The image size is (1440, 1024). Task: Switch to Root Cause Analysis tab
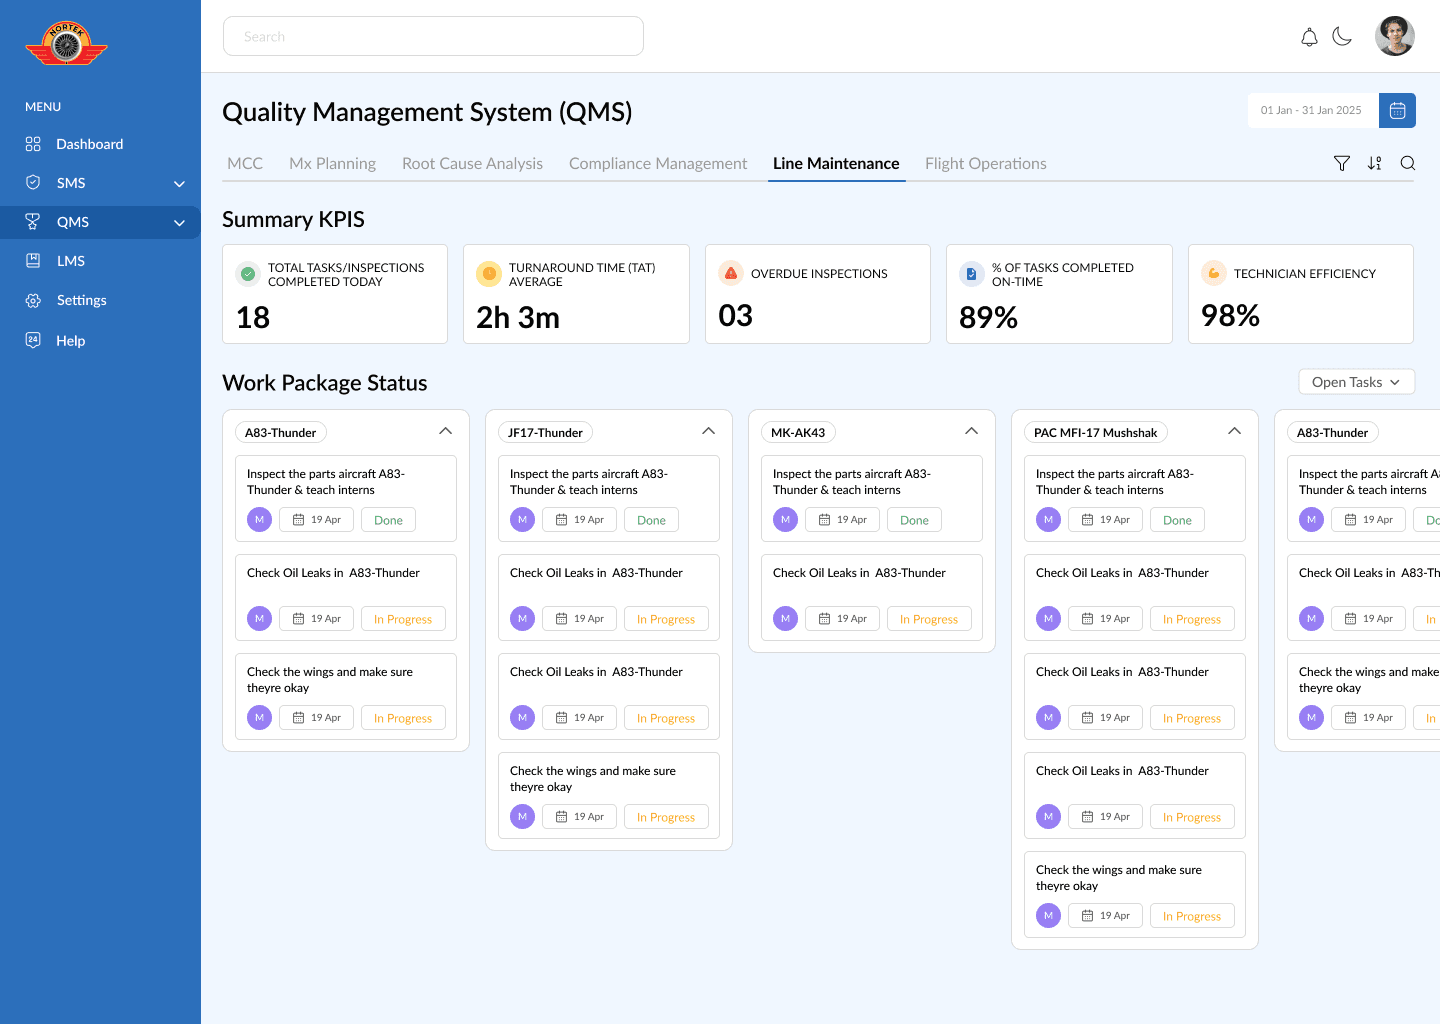click(472, 163)
